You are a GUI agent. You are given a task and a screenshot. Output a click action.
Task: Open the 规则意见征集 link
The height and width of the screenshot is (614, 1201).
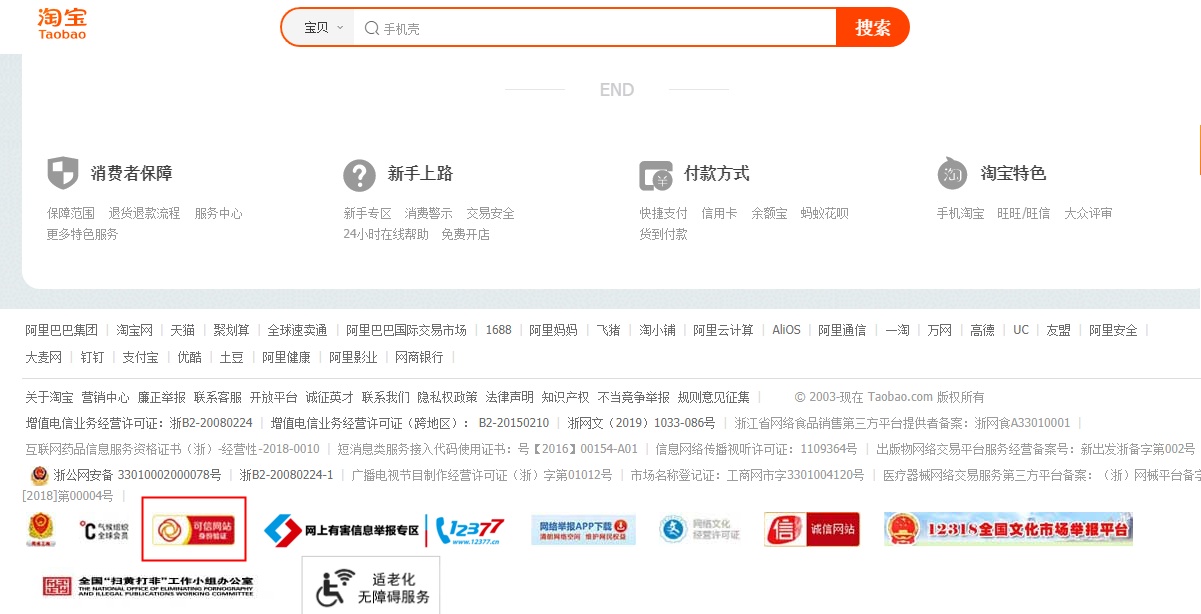[x=713, y=397]
